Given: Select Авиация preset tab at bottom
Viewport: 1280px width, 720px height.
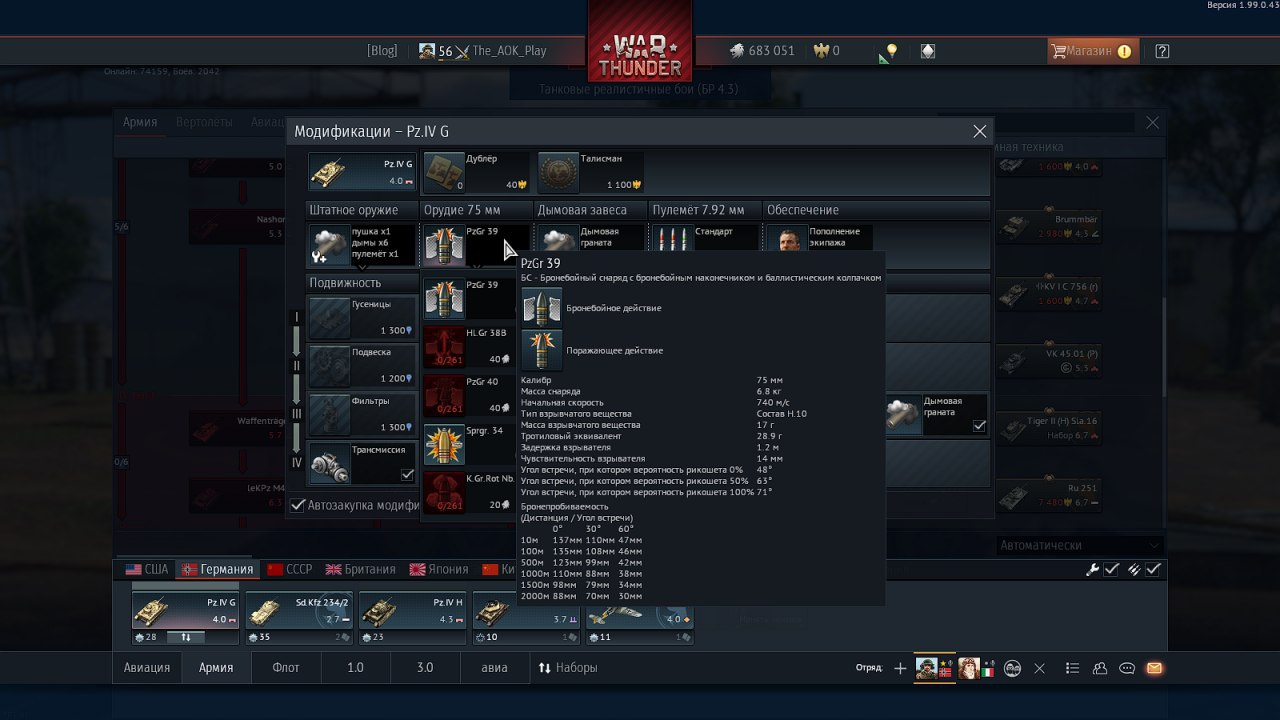Looking at the screenshot, I should click(x=146, y=668).
